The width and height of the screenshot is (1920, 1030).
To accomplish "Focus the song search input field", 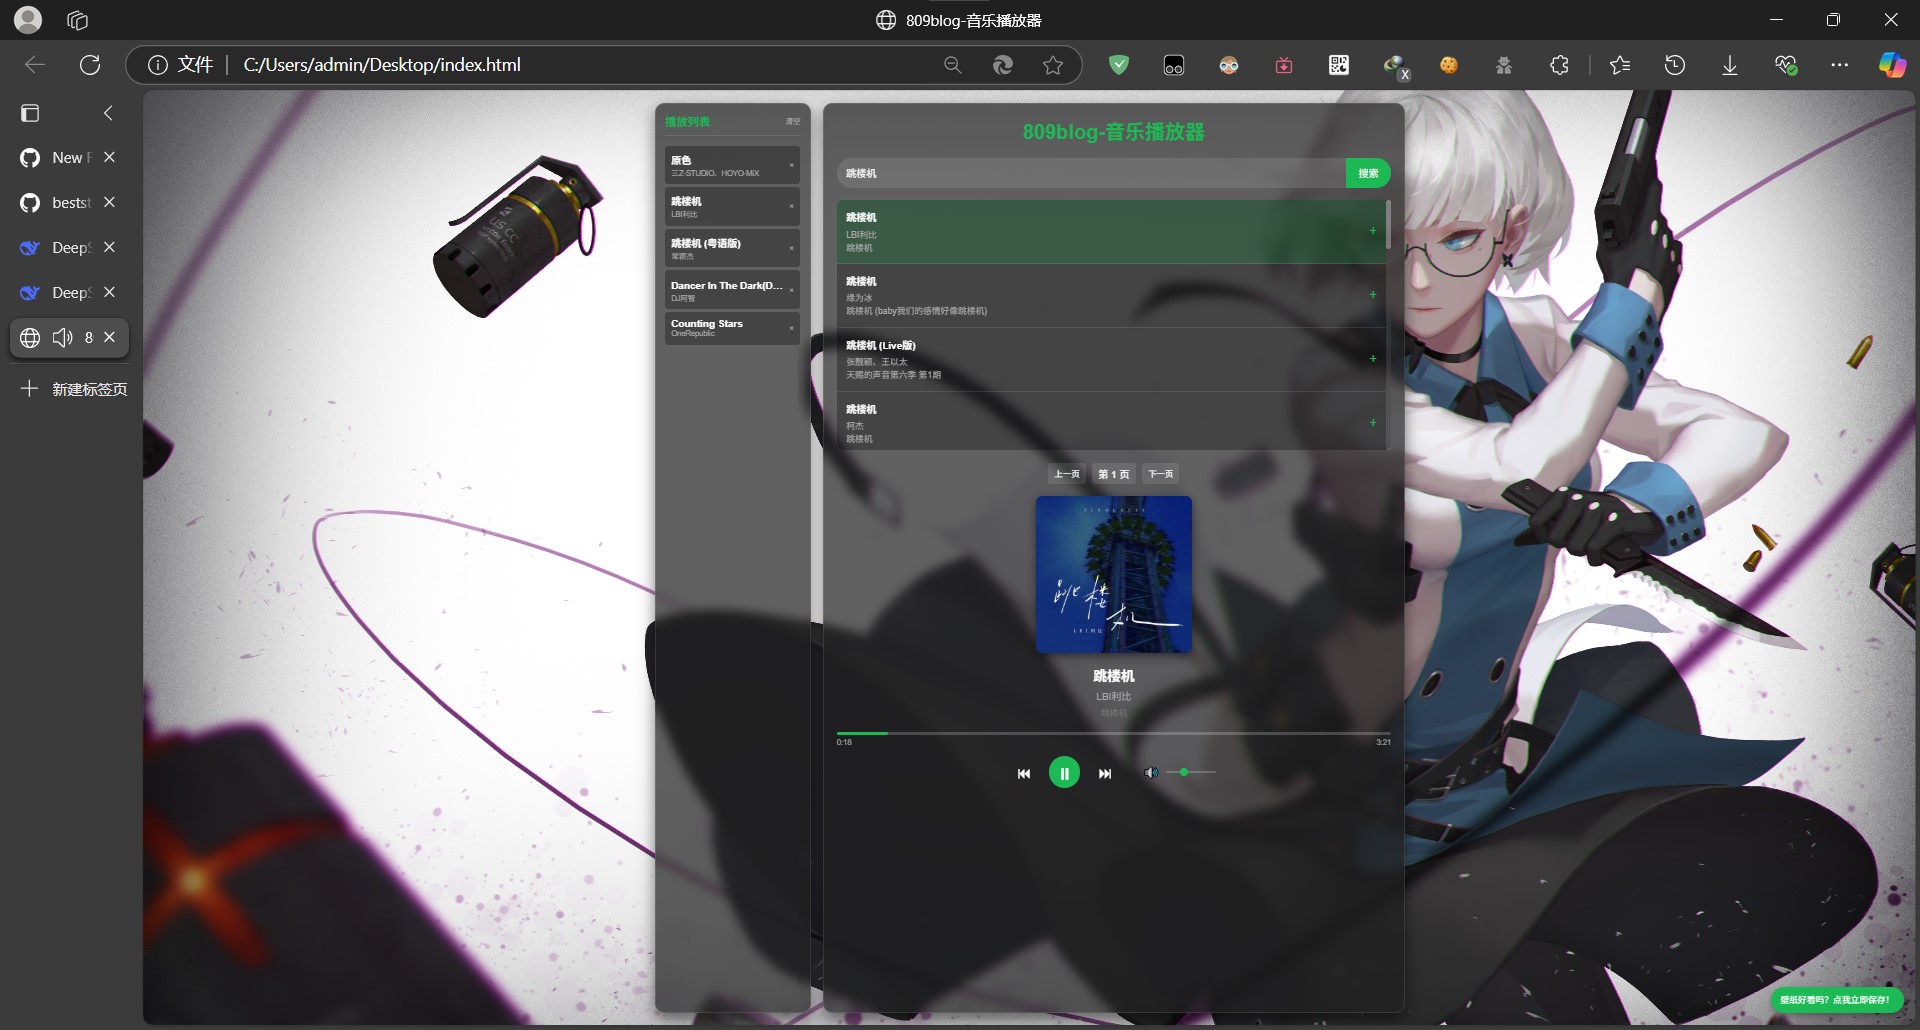I will coord(1091,173).
